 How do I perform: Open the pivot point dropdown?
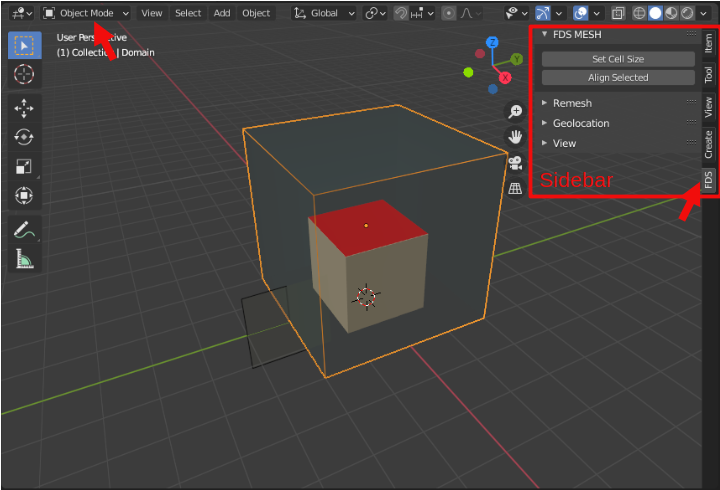[375, 13]
